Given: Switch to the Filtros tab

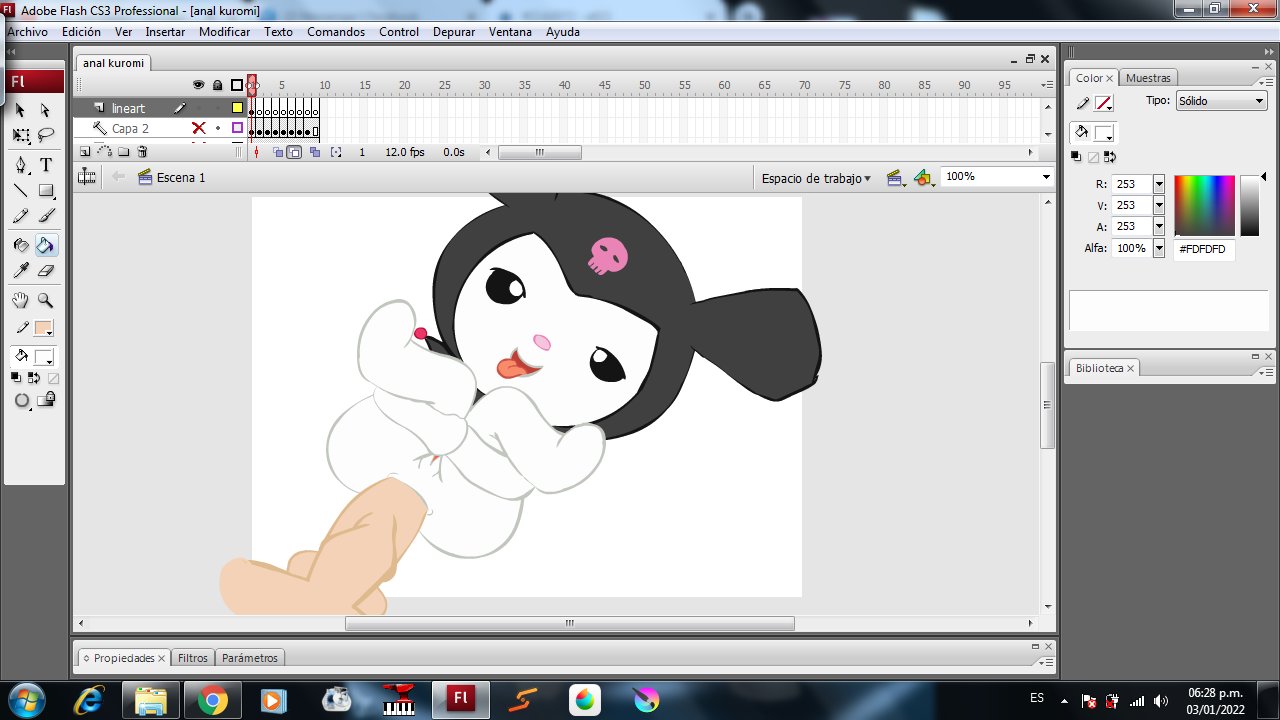Looking at the screenshot, I should pyautogui.click(x=193, y=658).
